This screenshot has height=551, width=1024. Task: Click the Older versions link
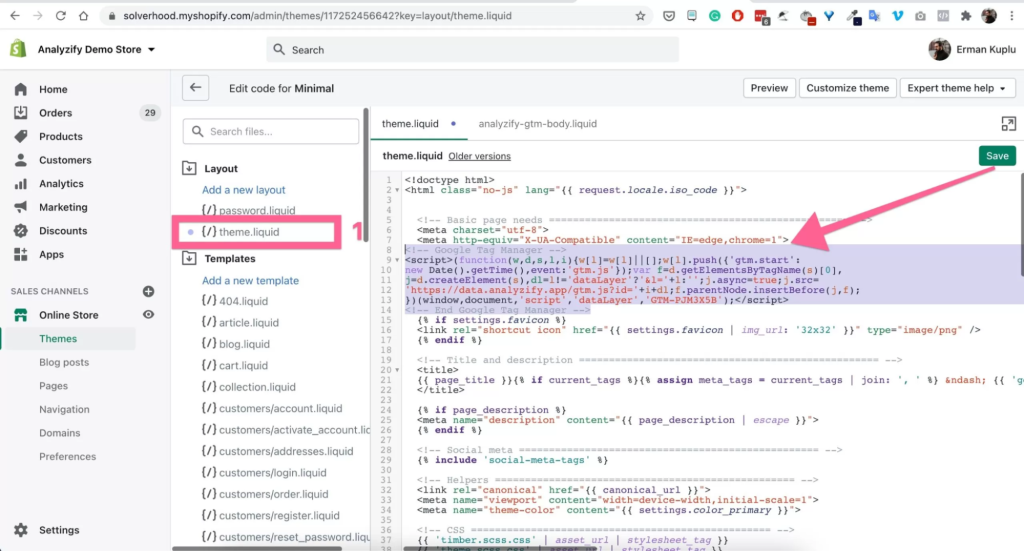(x=479, y=156)
